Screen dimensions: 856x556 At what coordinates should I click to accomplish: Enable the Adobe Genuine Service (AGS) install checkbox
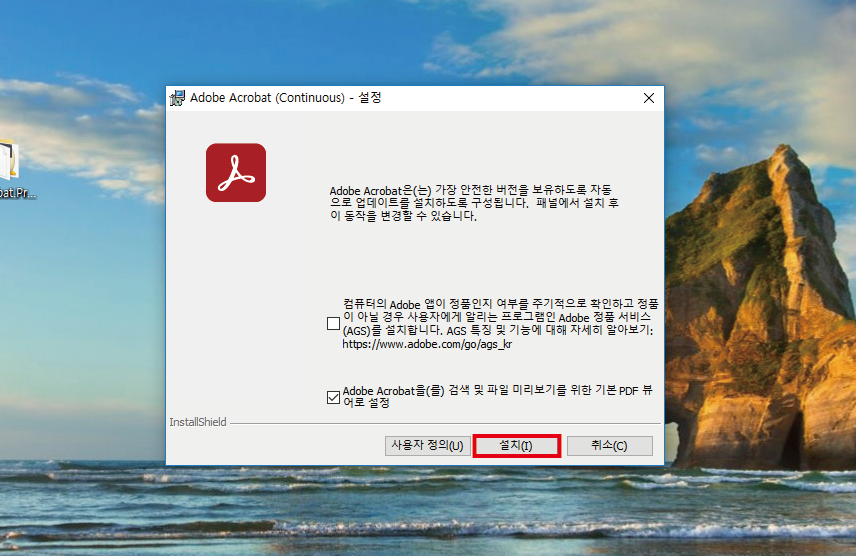333,323
